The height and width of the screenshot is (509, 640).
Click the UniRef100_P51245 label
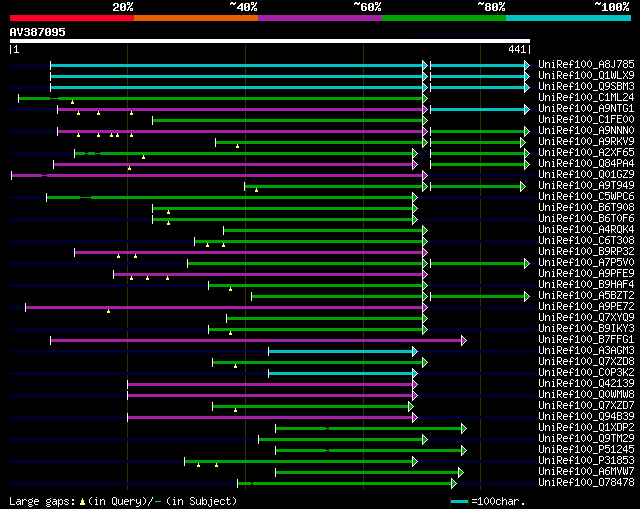[x=586, y=450]
